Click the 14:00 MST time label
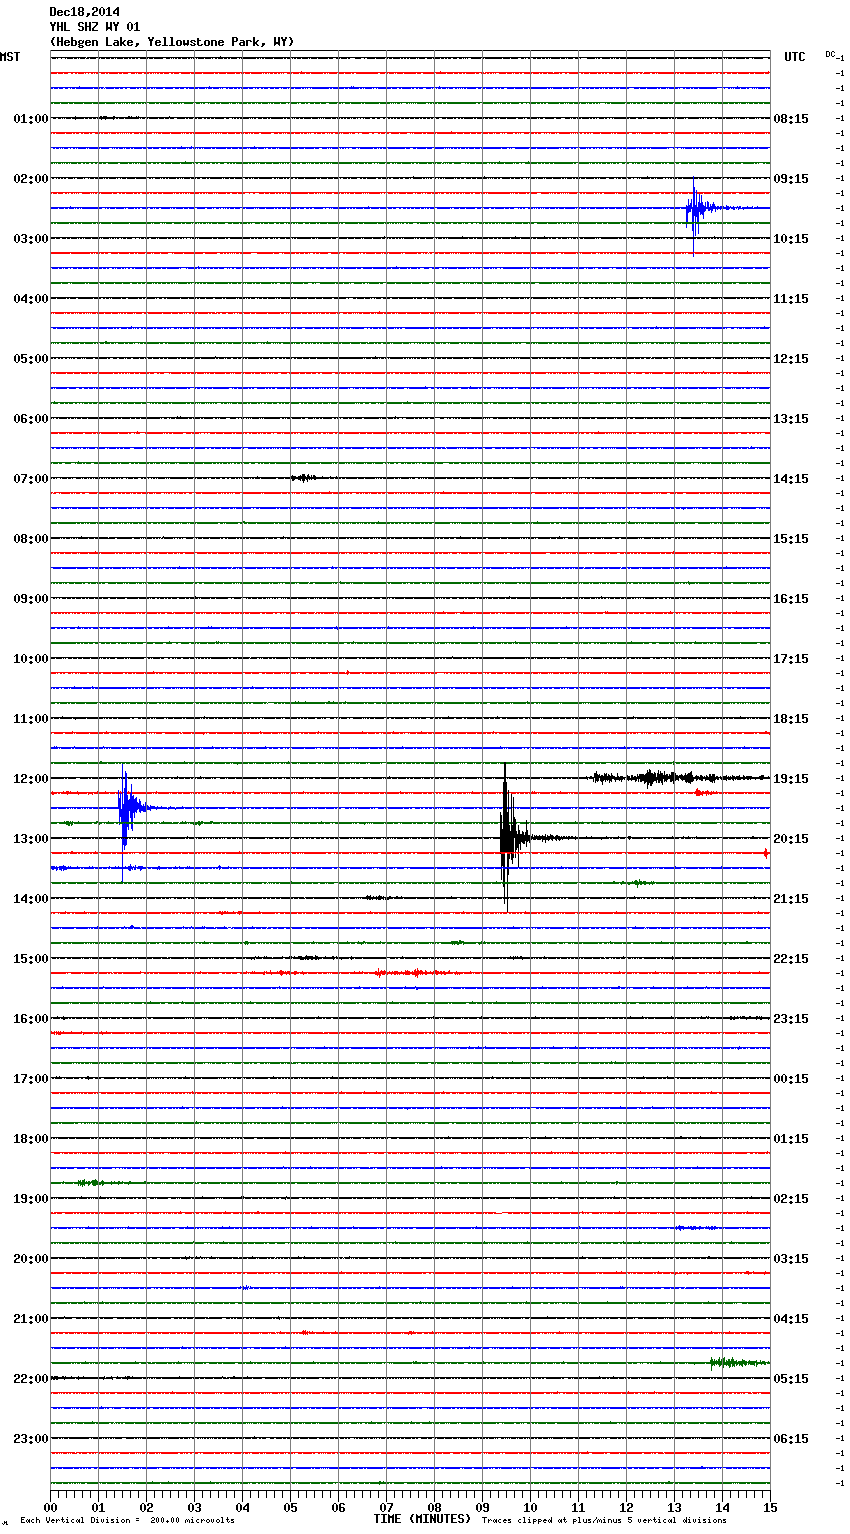Viewport: 850px width, 1534px height. click(x=30, y=899)
